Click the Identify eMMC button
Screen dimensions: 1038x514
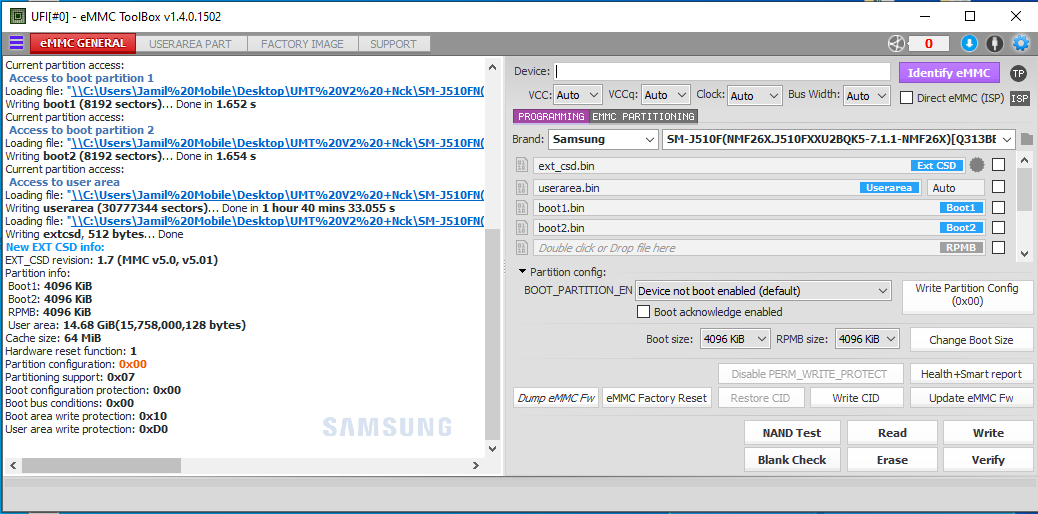949,73
